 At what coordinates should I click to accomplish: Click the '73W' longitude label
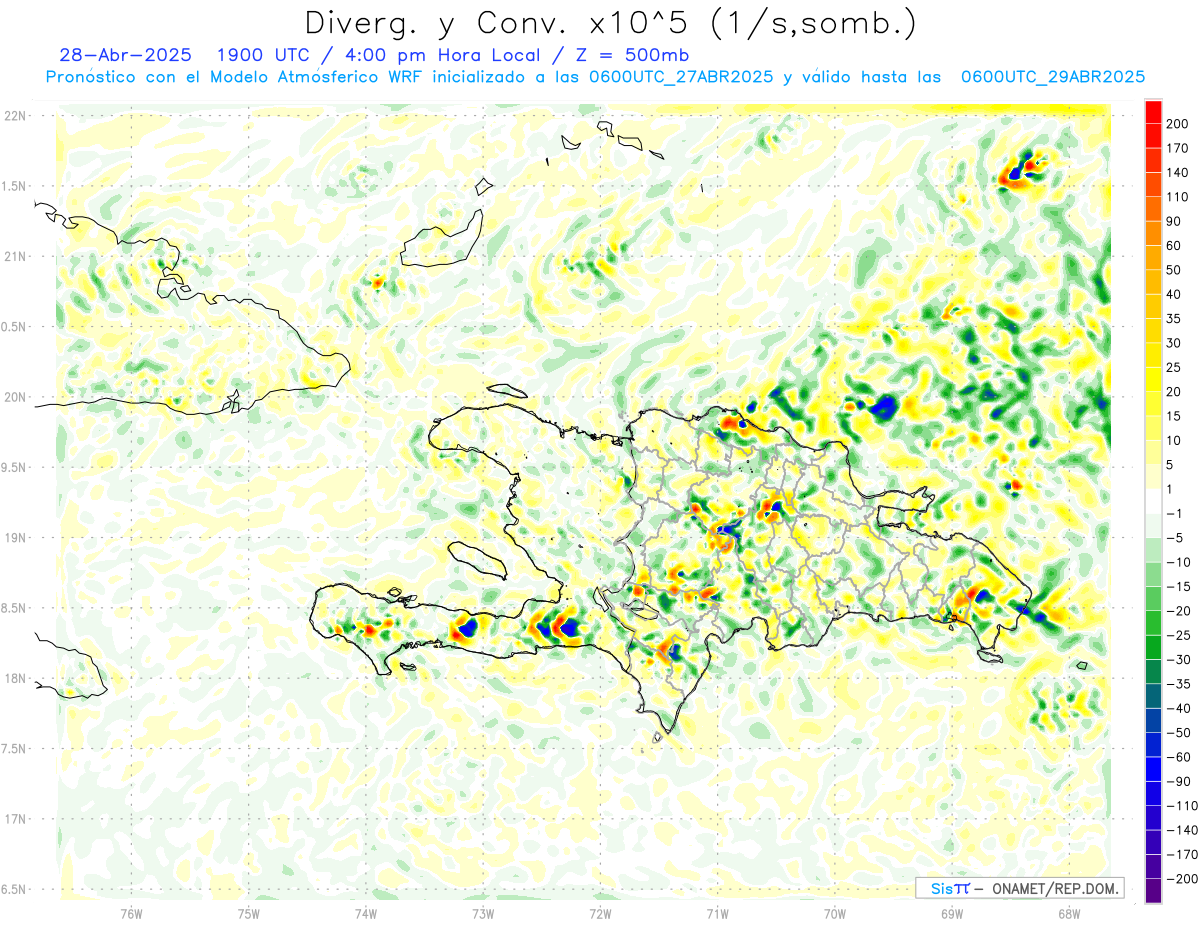[483, 913]
